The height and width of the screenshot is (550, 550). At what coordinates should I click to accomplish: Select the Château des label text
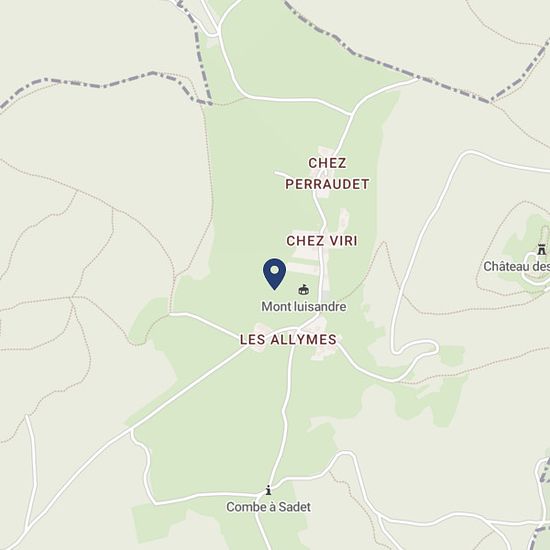click(516, 267)
